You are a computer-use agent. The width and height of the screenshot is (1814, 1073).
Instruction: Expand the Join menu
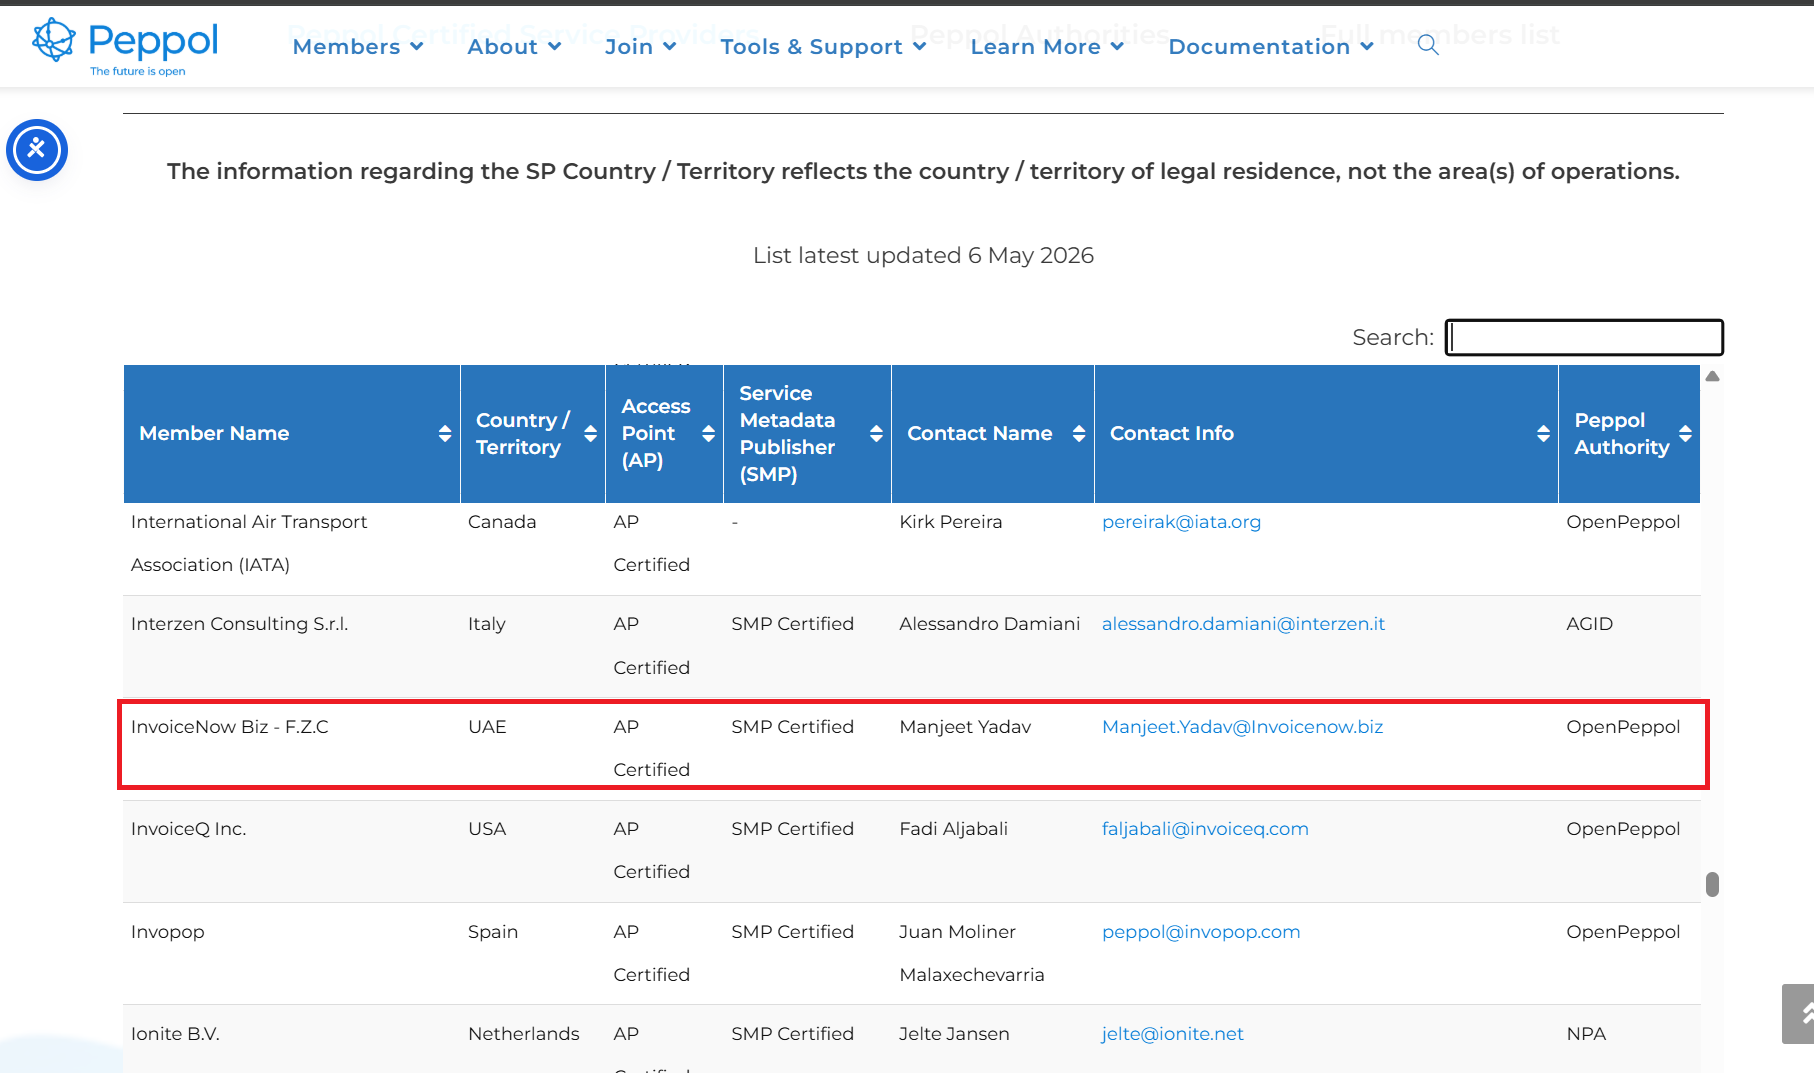click(x=640, y=46)
